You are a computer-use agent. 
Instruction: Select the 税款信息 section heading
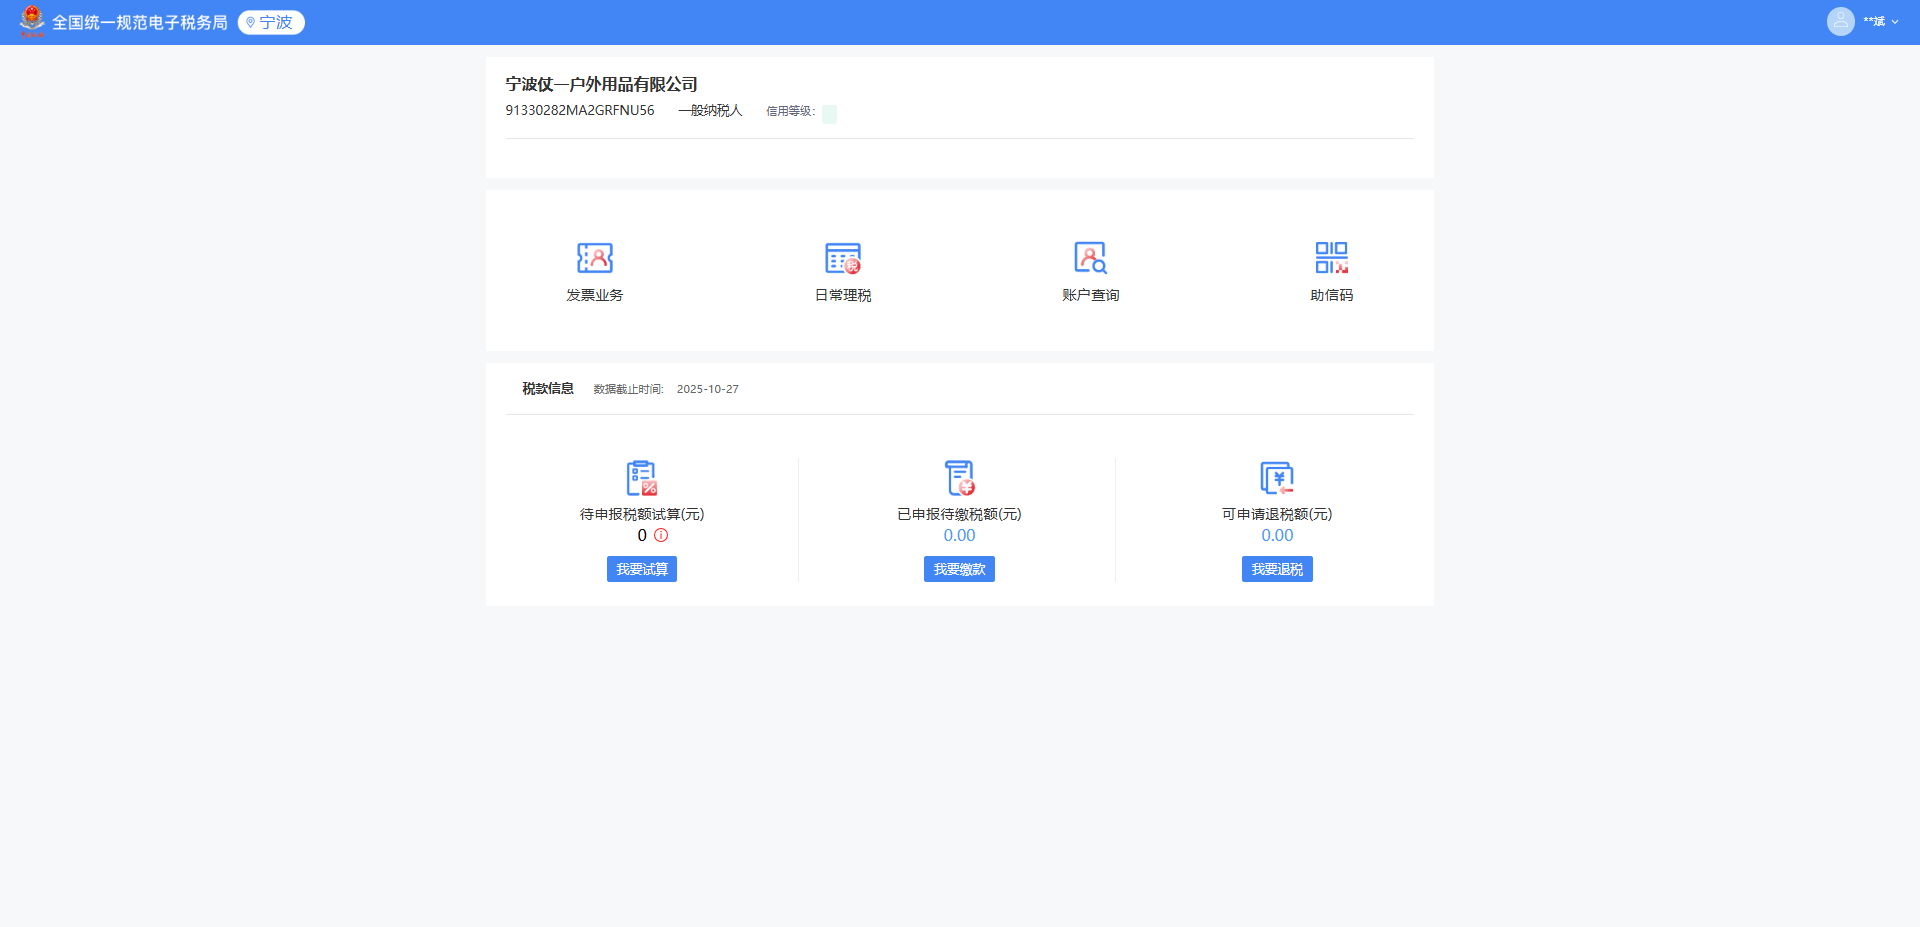548,388
